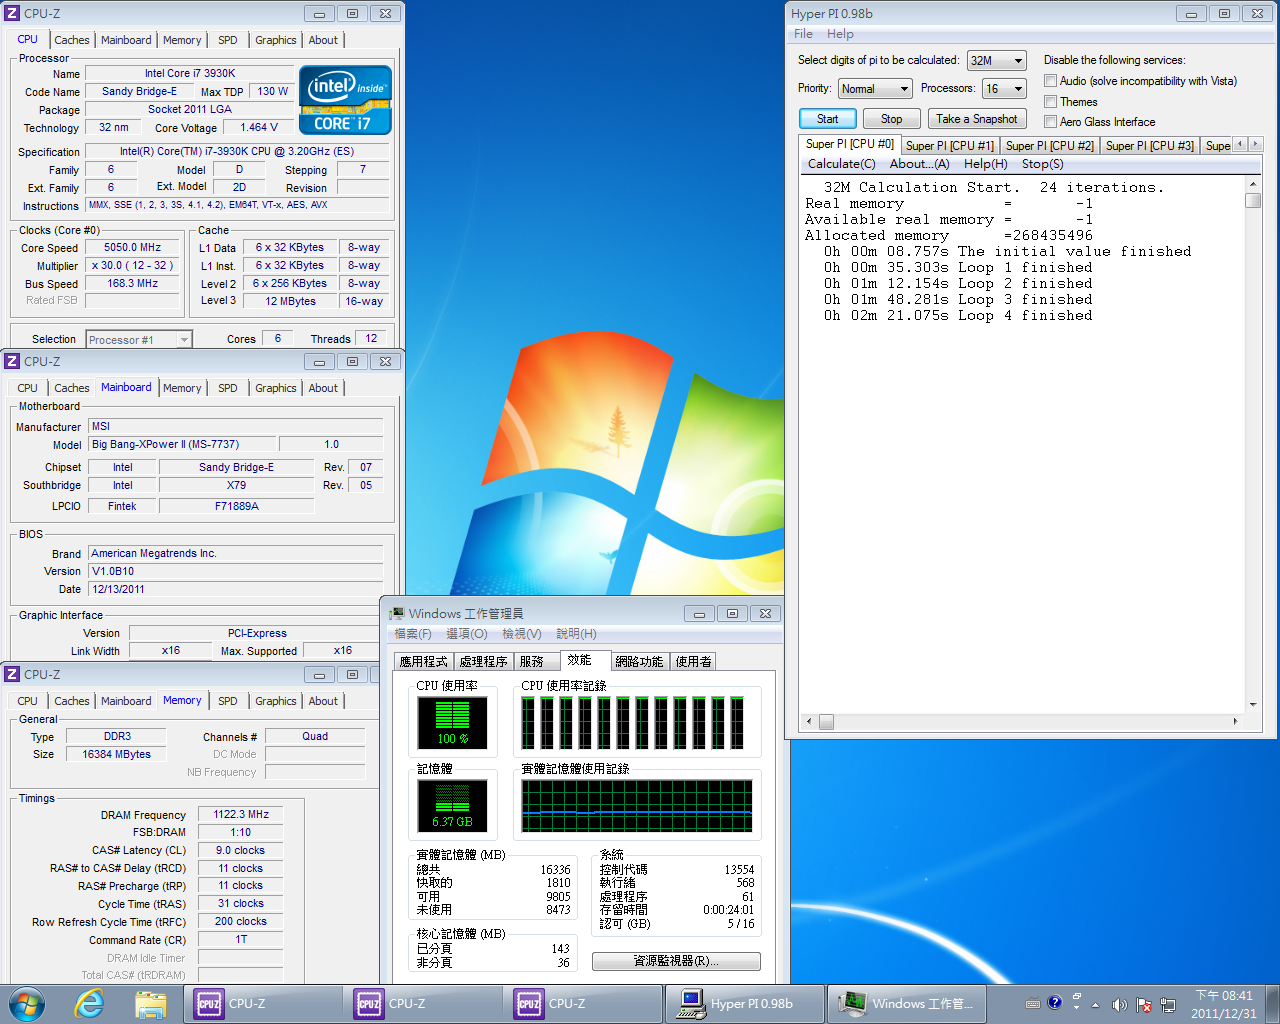Viewport: 1280px width, 1024px height.
Task: Open the Priority dropdown set to Normal
Action: point(875,89)
